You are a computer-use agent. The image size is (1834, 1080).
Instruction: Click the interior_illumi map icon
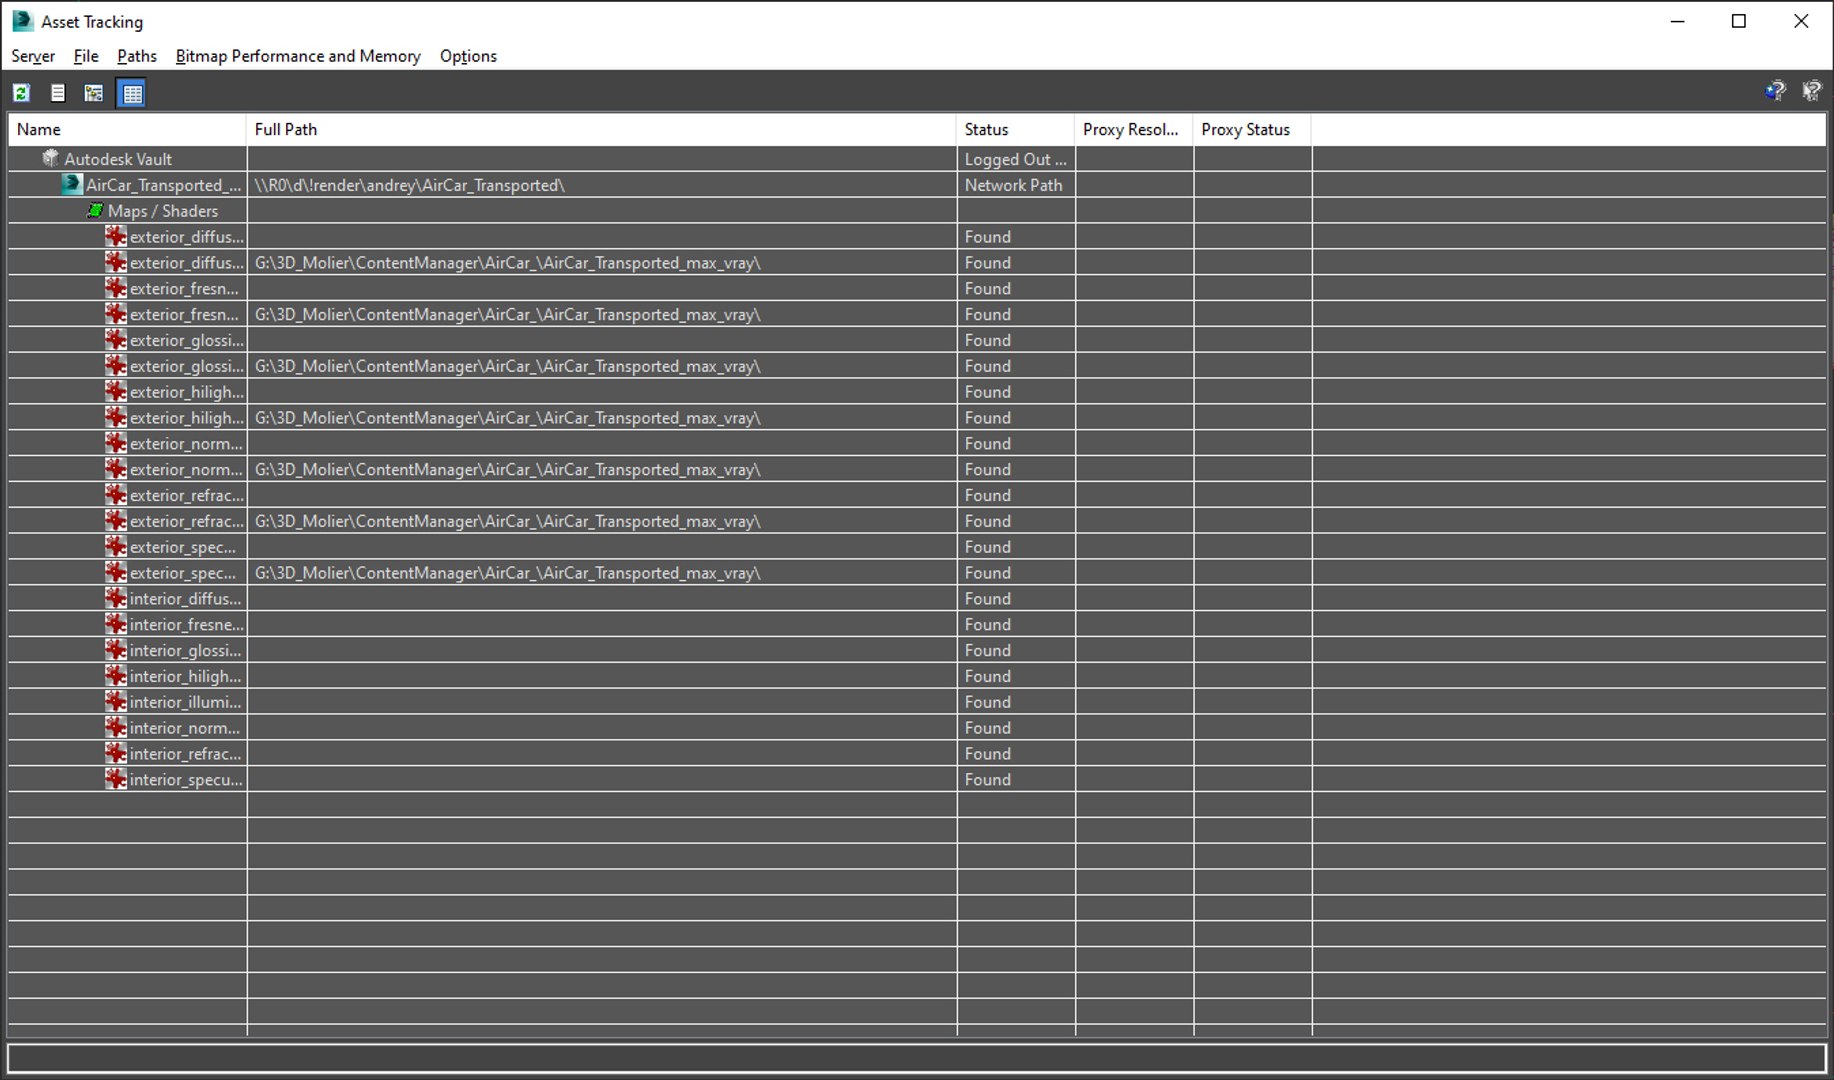click(x=116, y=702)
